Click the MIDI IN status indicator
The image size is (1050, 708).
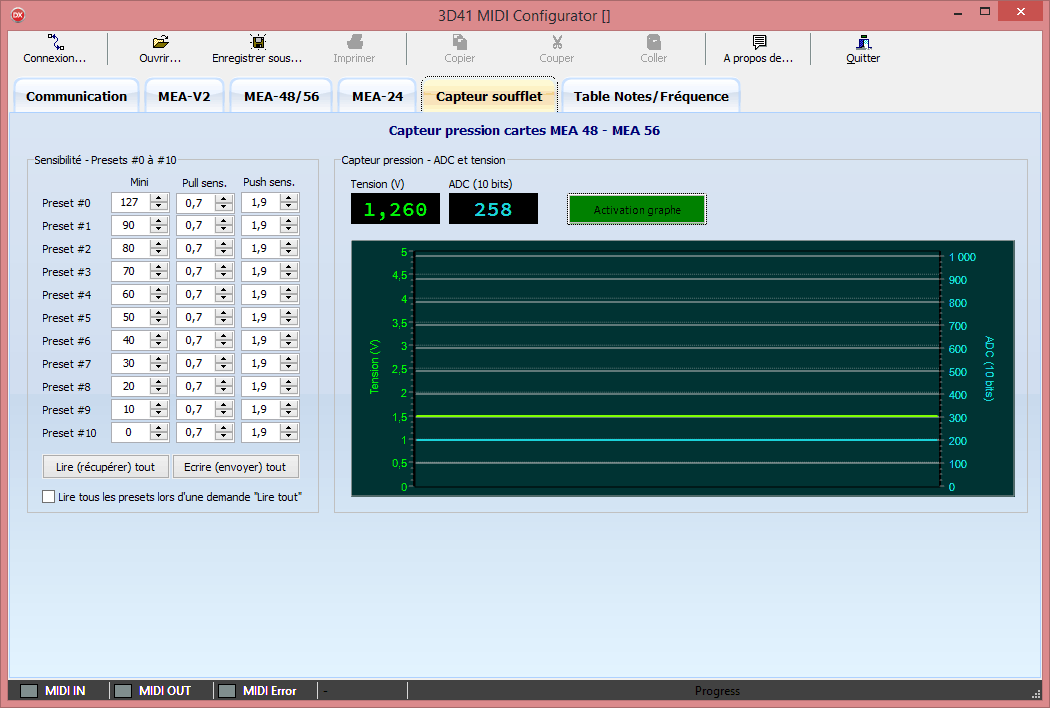pyautogui.click(x=29, y=691)
